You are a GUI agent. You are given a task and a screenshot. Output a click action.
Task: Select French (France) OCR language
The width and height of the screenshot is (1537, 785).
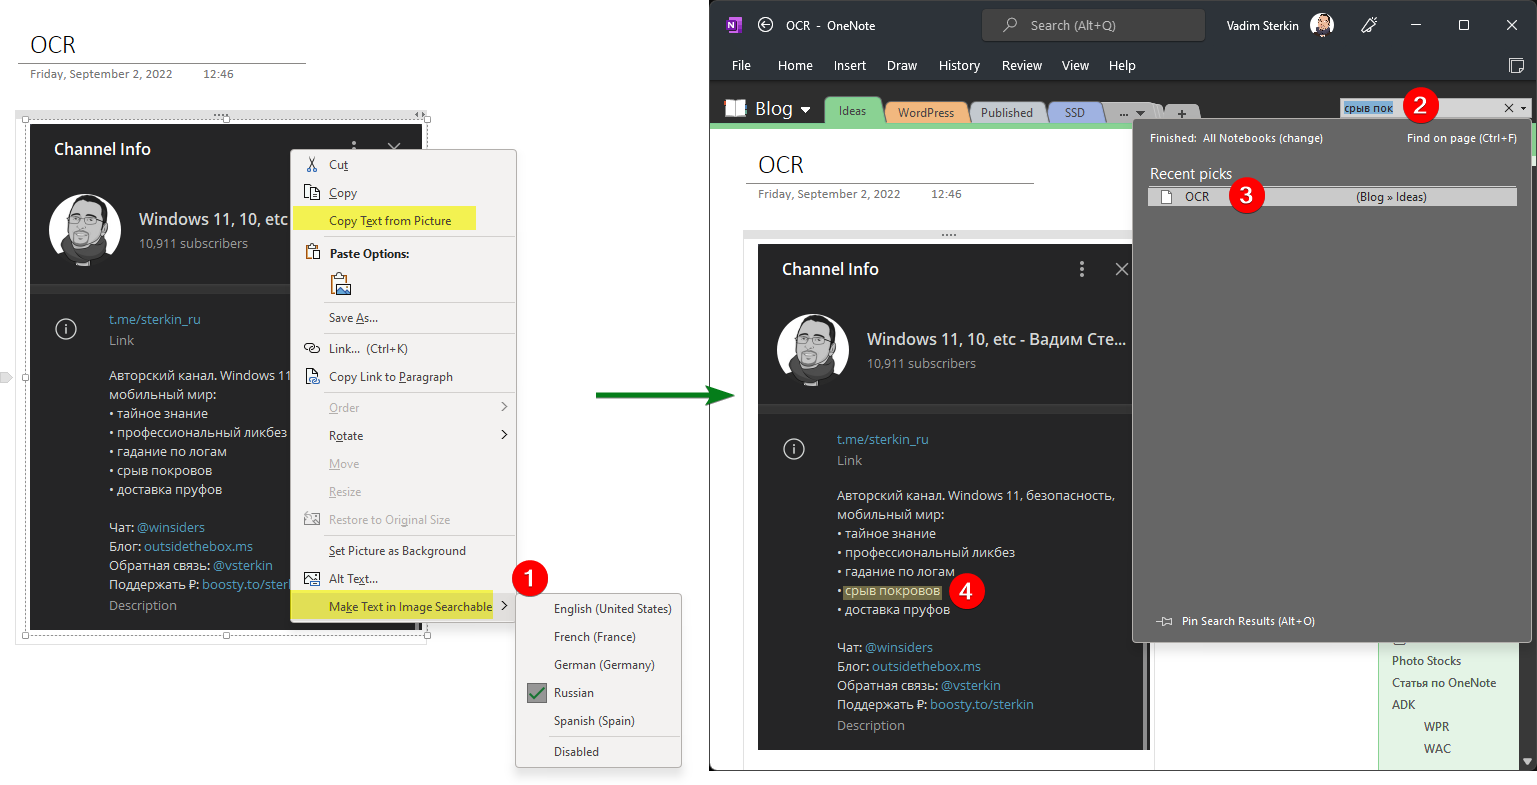[x=598, y=637]
